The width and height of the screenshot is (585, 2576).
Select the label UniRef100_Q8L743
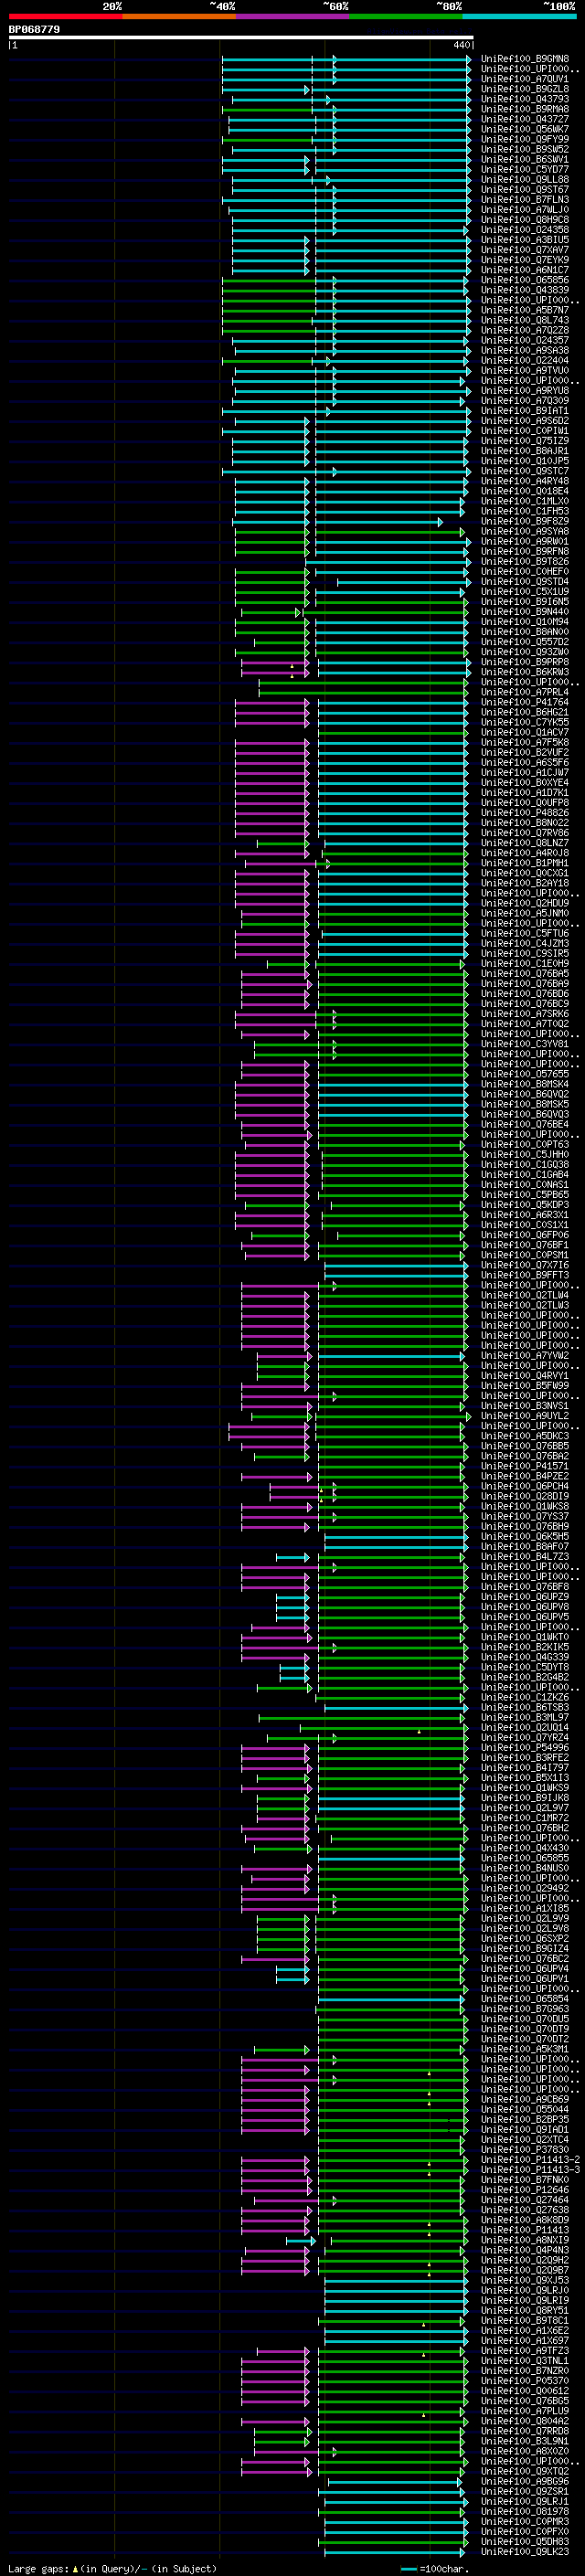coord(525,320)
